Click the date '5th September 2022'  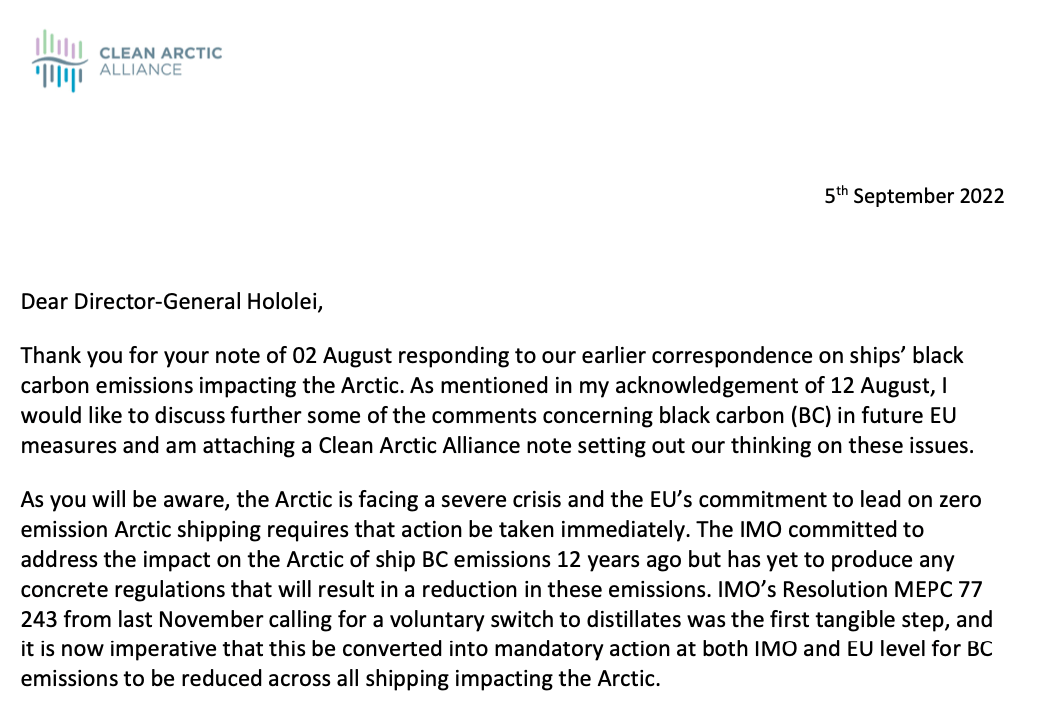[x=914, y=195]
